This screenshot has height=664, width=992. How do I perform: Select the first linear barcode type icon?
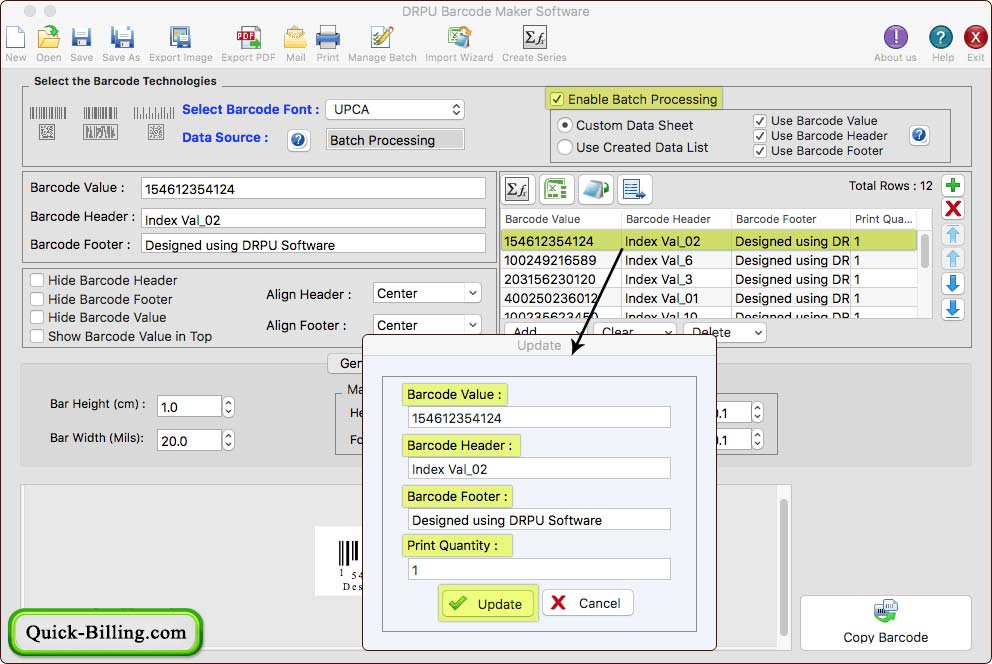coord(47,113)
